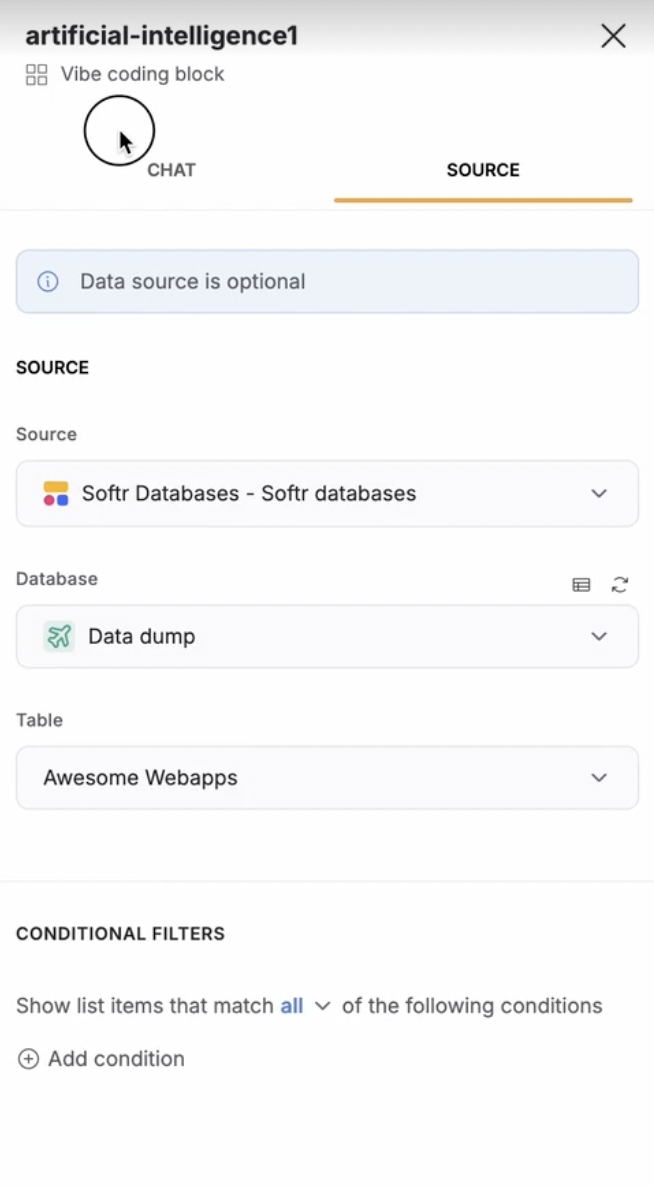Viewport: 654px width, 1186px height.
Task: Click the 'Data source is optional' banner
Action: [327, 282]
